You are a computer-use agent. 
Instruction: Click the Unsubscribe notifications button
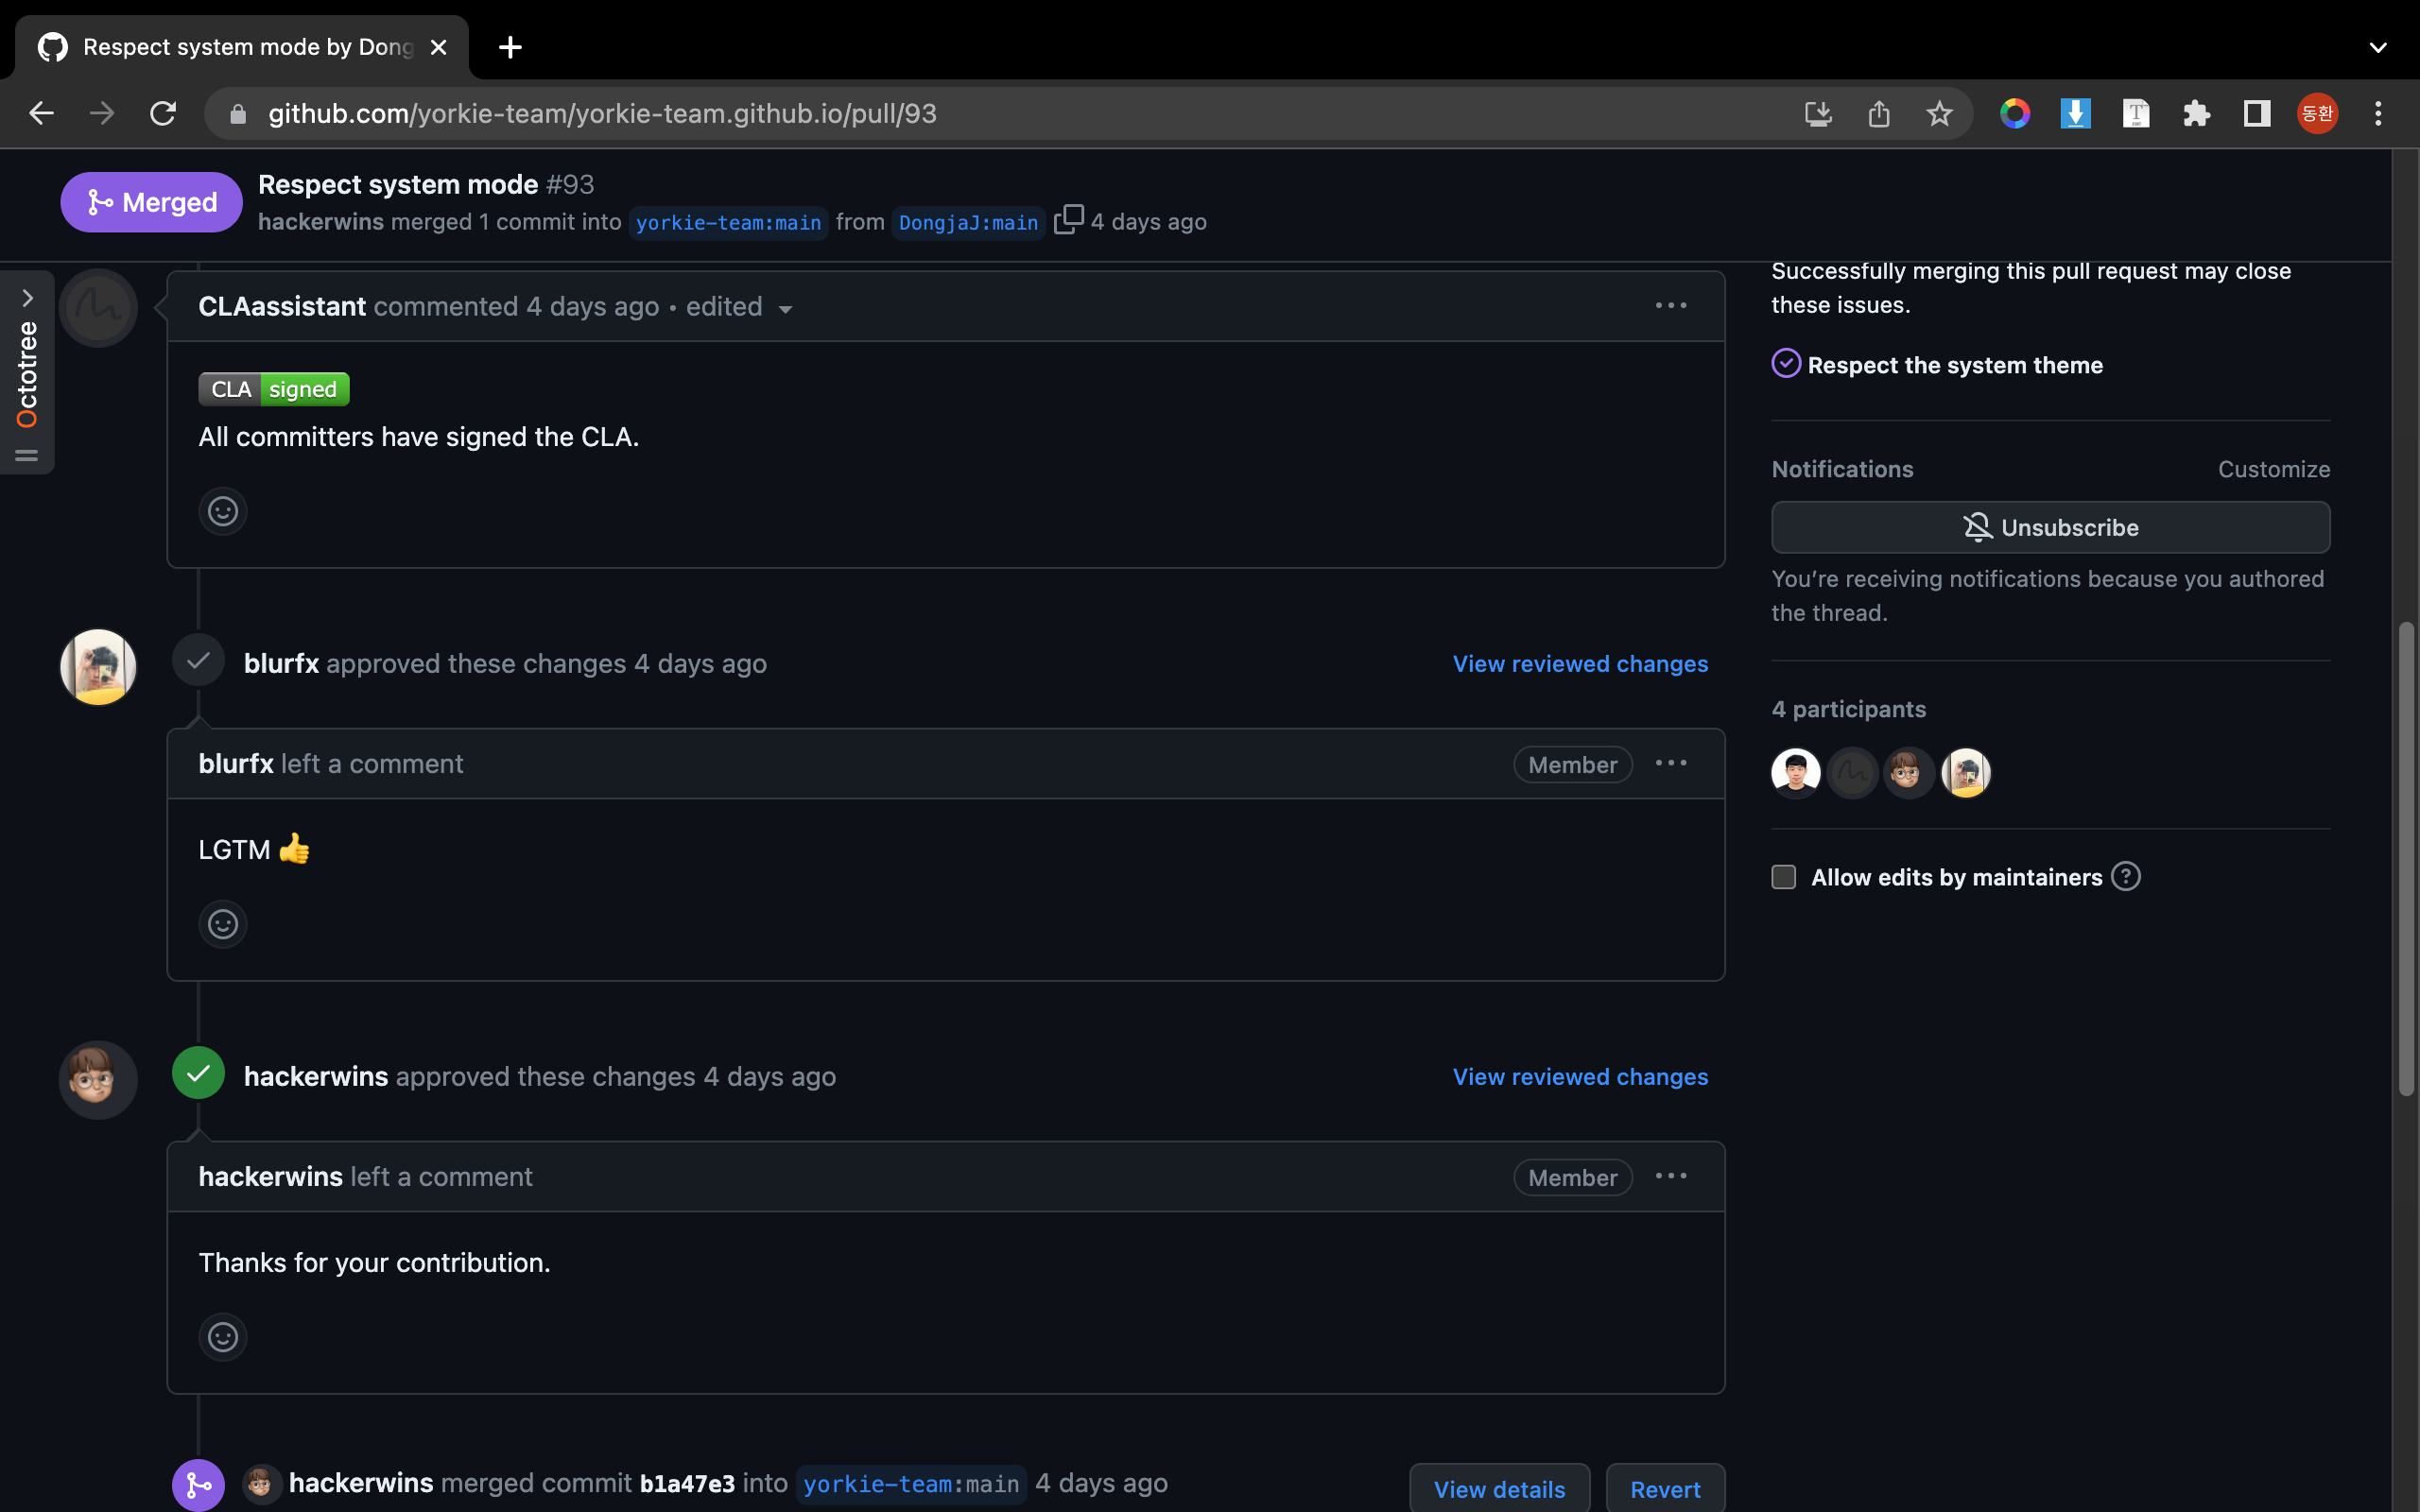click(x=2050, y=527)
